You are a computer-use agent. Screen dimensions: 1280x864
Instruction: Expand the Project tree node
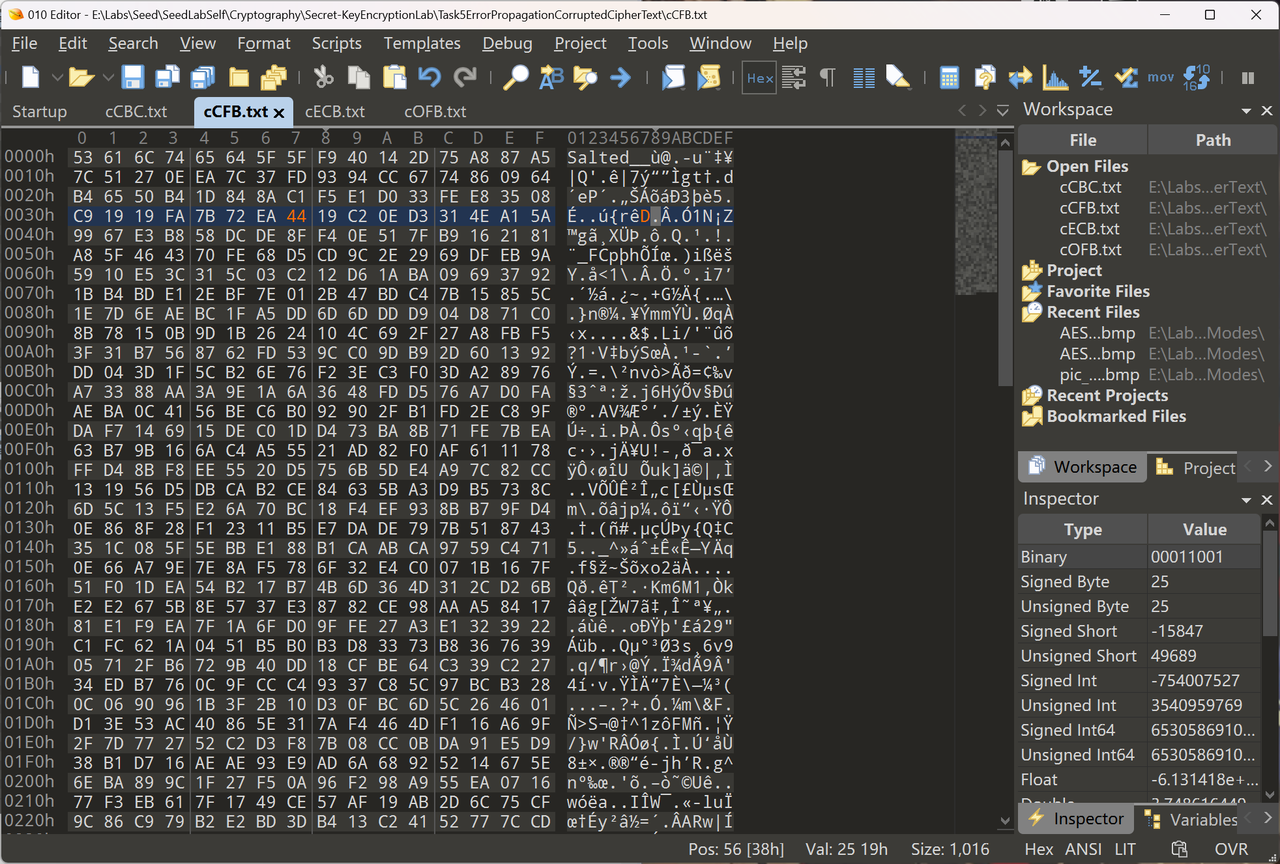pos(1031,271)
